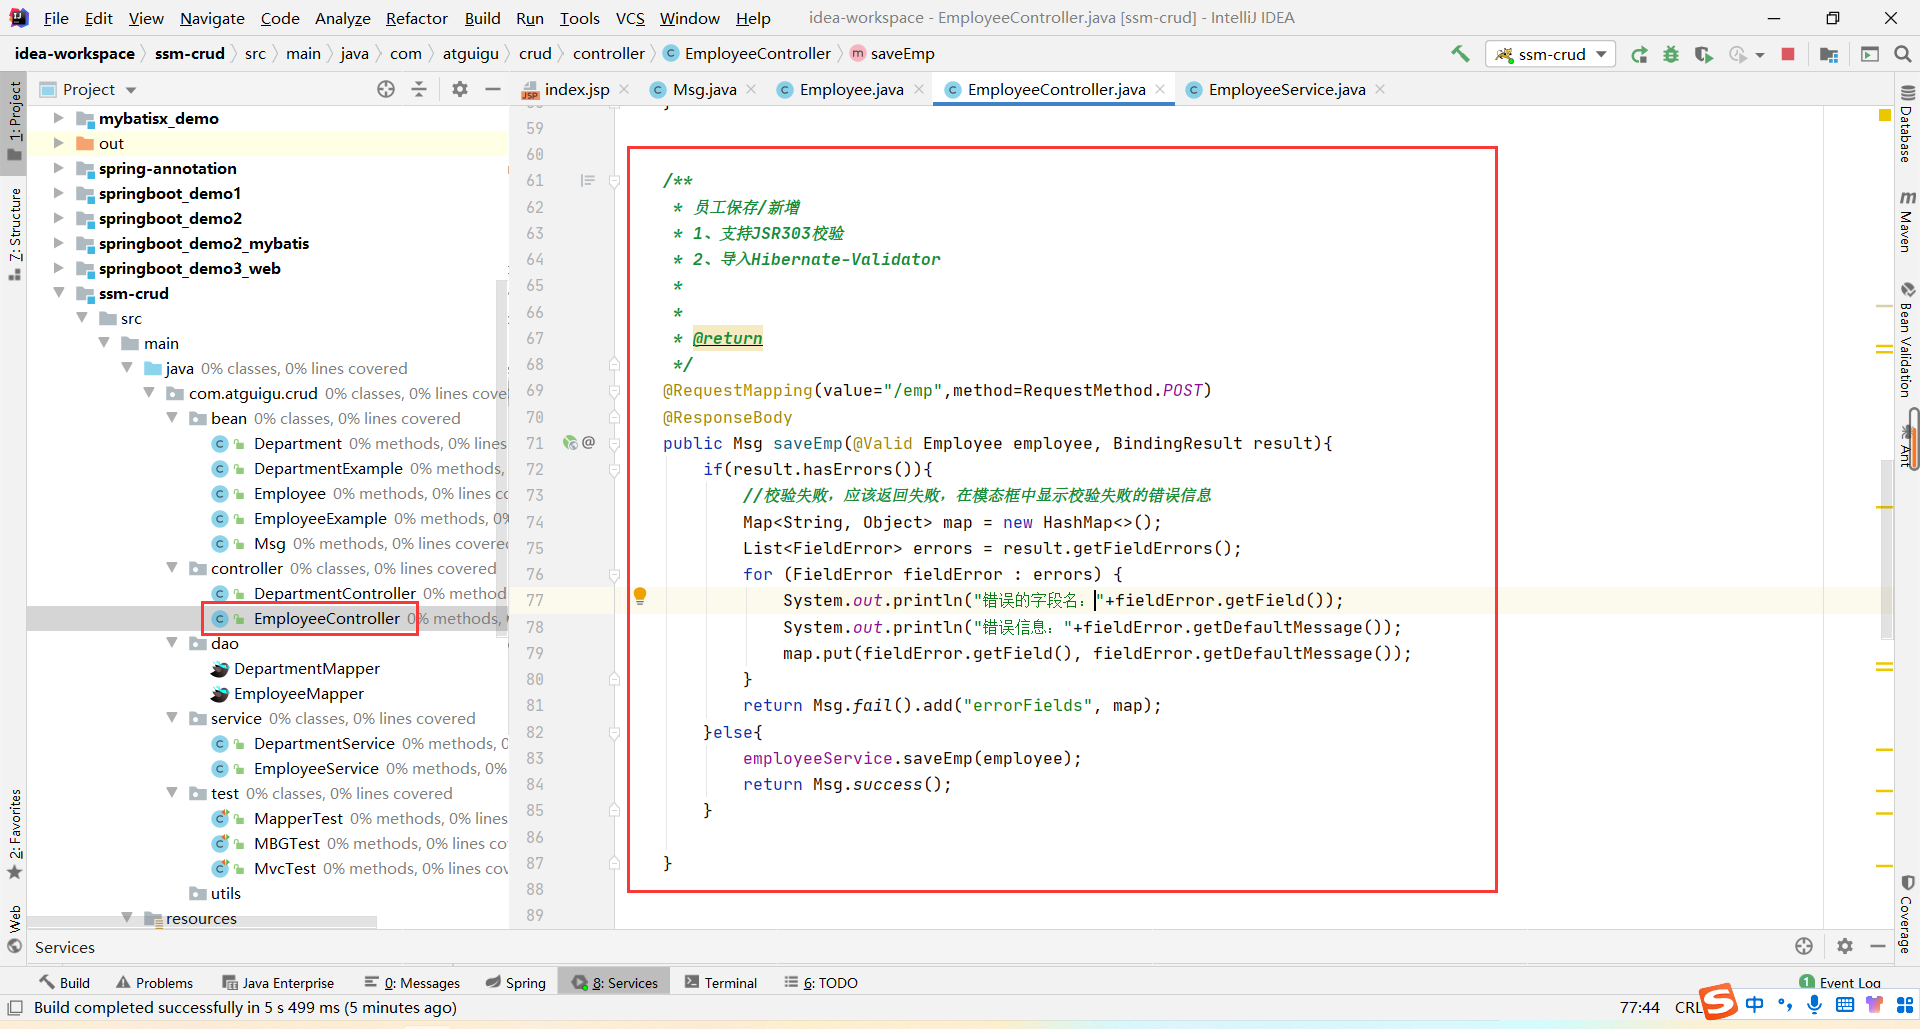1920x1029 pixels.
Task: Open Project Structure dialog icon
Action: [1829, 54]
